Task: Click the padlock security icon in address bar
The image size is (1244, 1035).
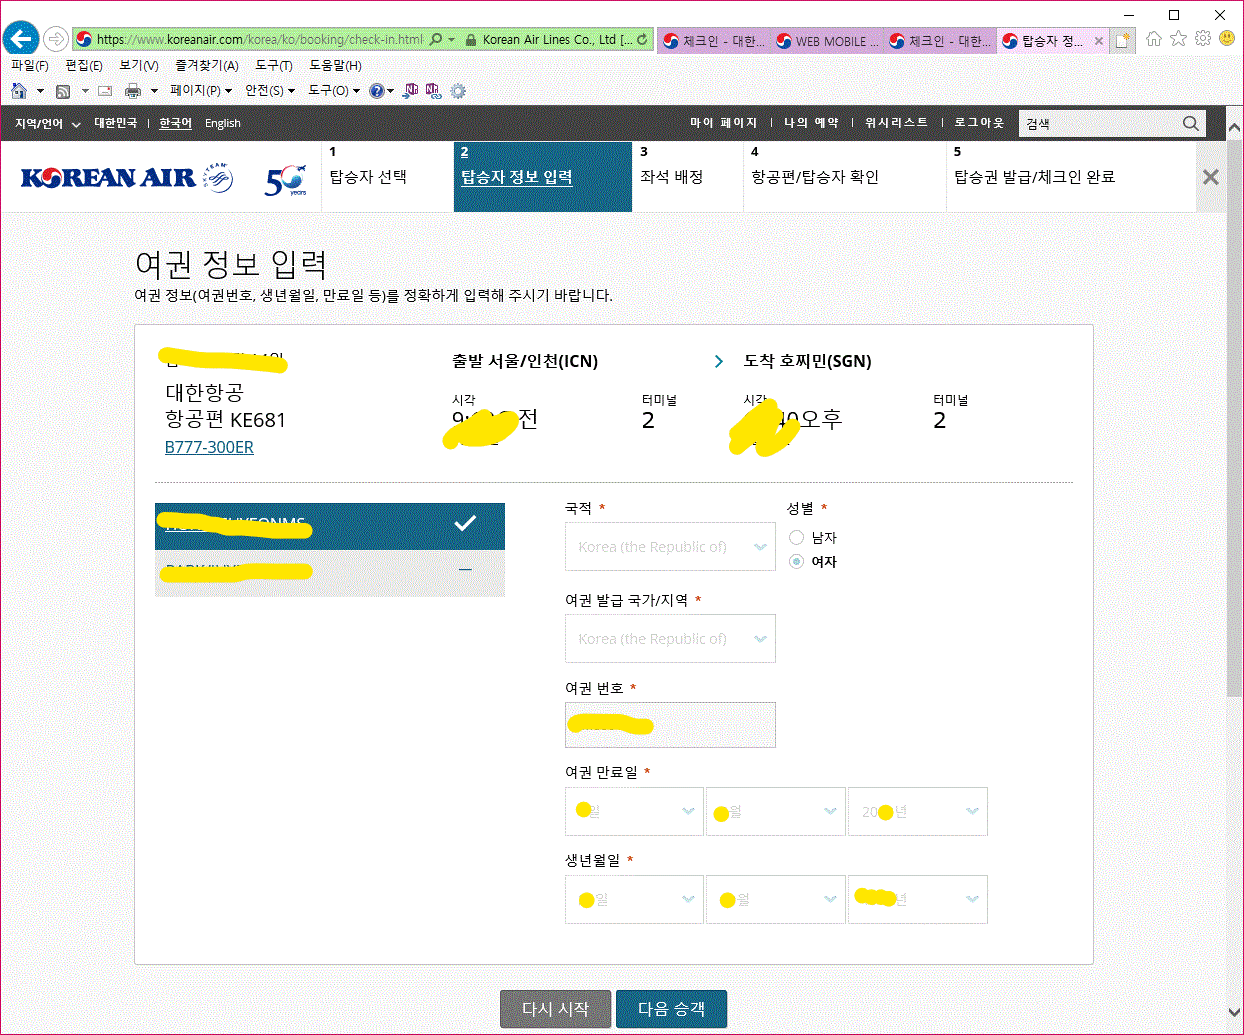Action: [470, 40]
